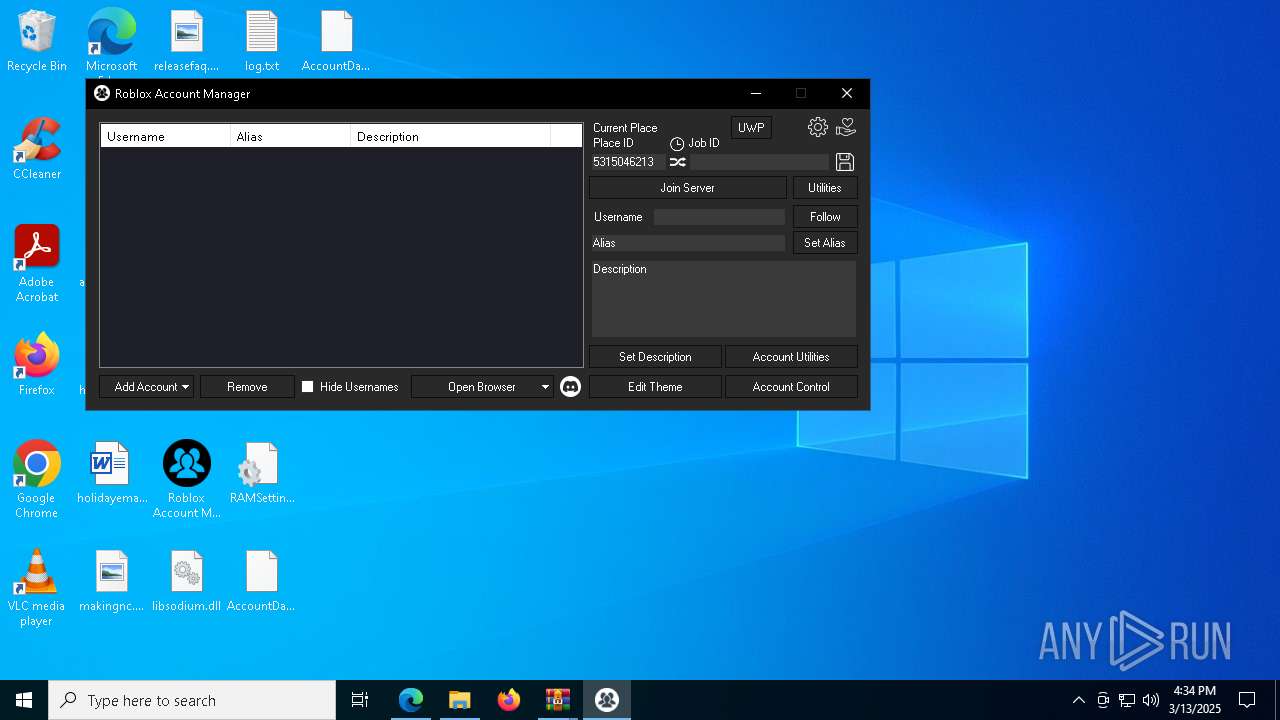Open the Edit Theme button
1280x720 pixels.
point(655,387)
